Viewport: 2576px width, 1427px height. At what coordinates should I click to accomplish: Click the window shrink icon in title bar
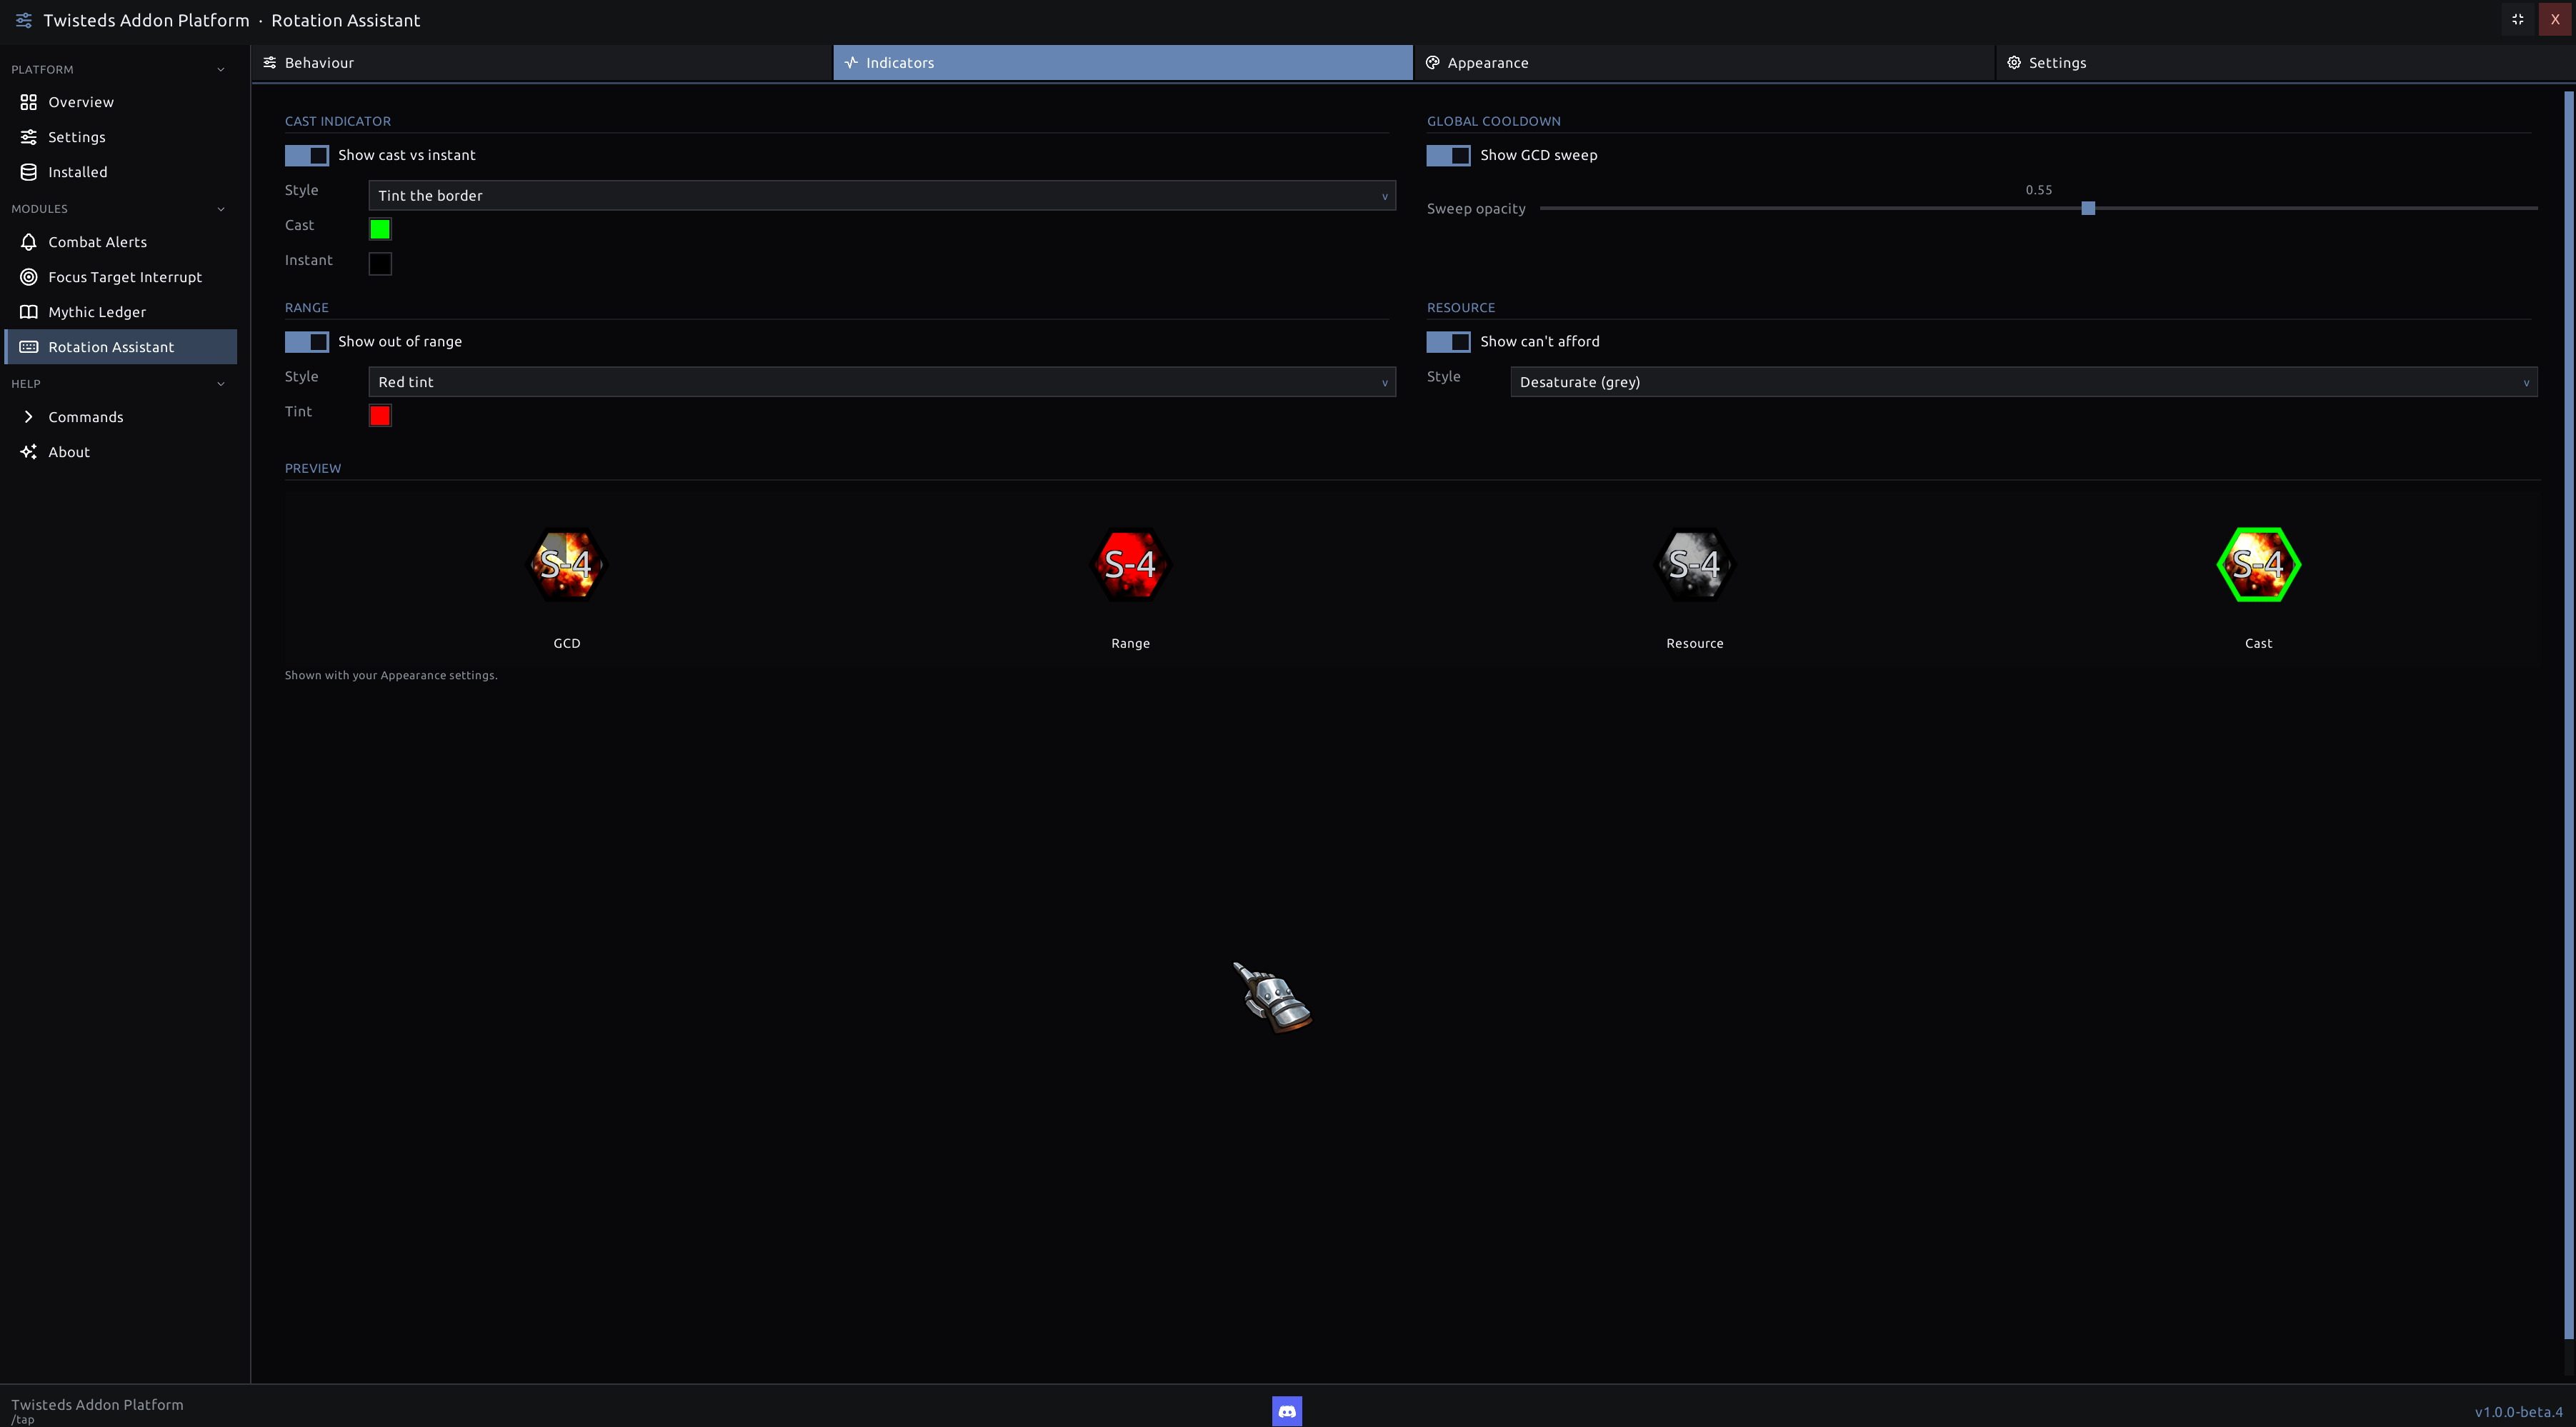pos(2518,19)
